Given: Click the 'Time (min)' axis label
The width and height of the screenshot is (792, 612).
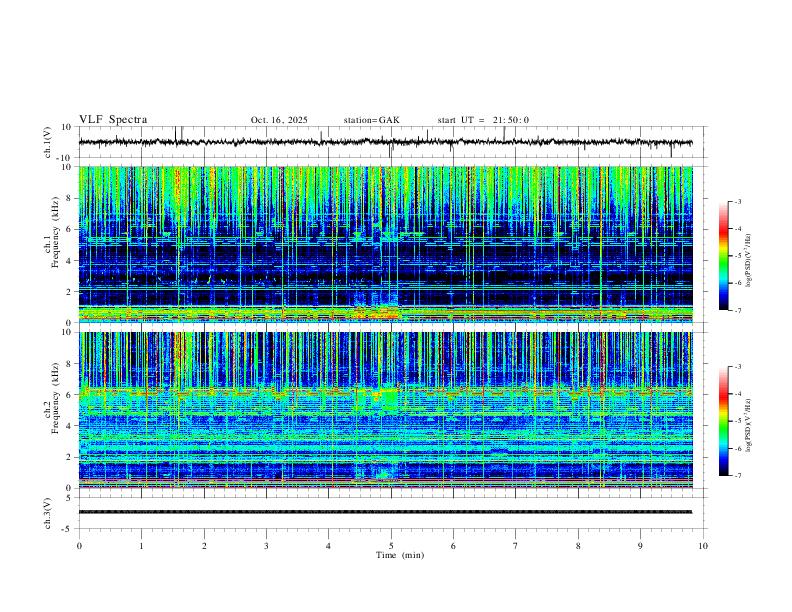Looking at the screenshot, I should 400,555.
